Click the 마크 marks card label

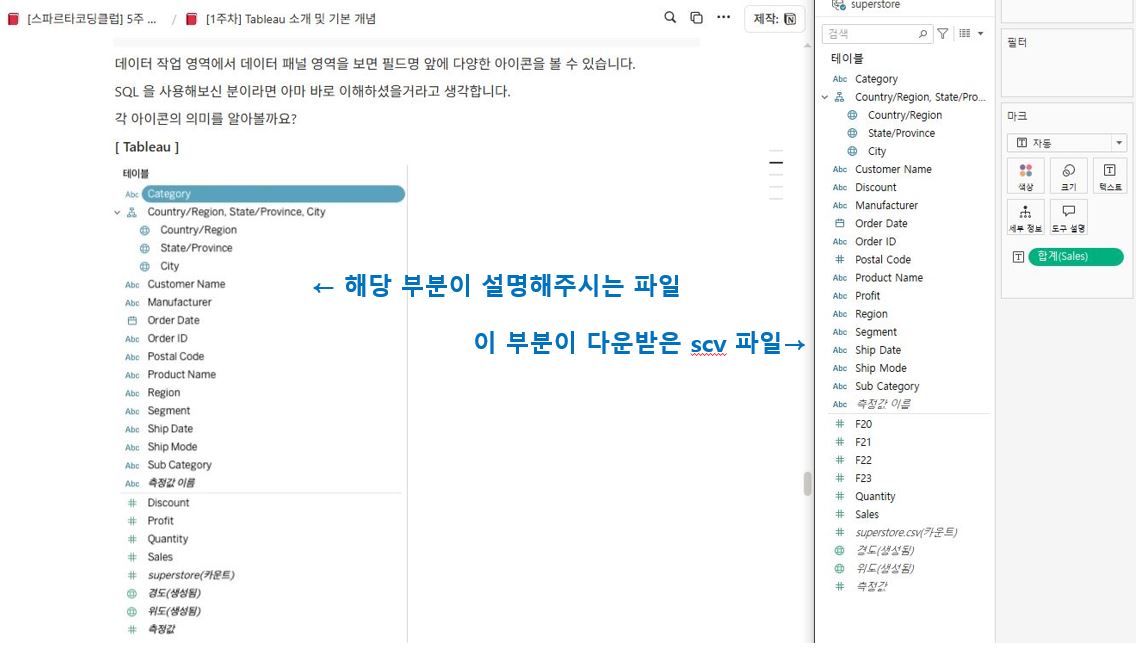(x=1017, y=116)
